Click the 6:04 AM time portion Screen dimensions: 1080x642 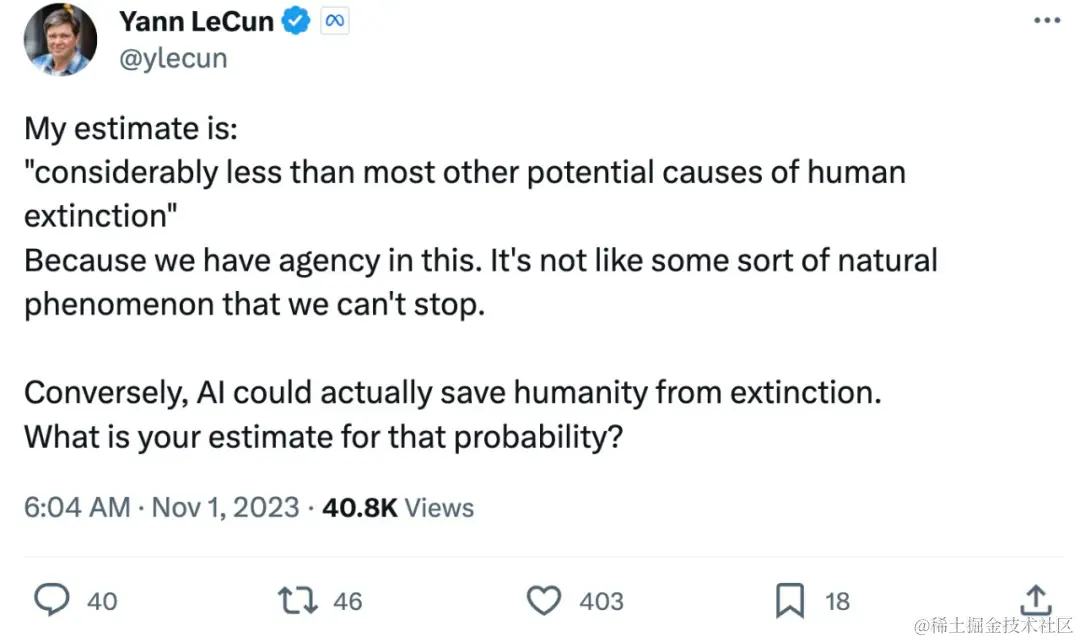coord(76,507)
